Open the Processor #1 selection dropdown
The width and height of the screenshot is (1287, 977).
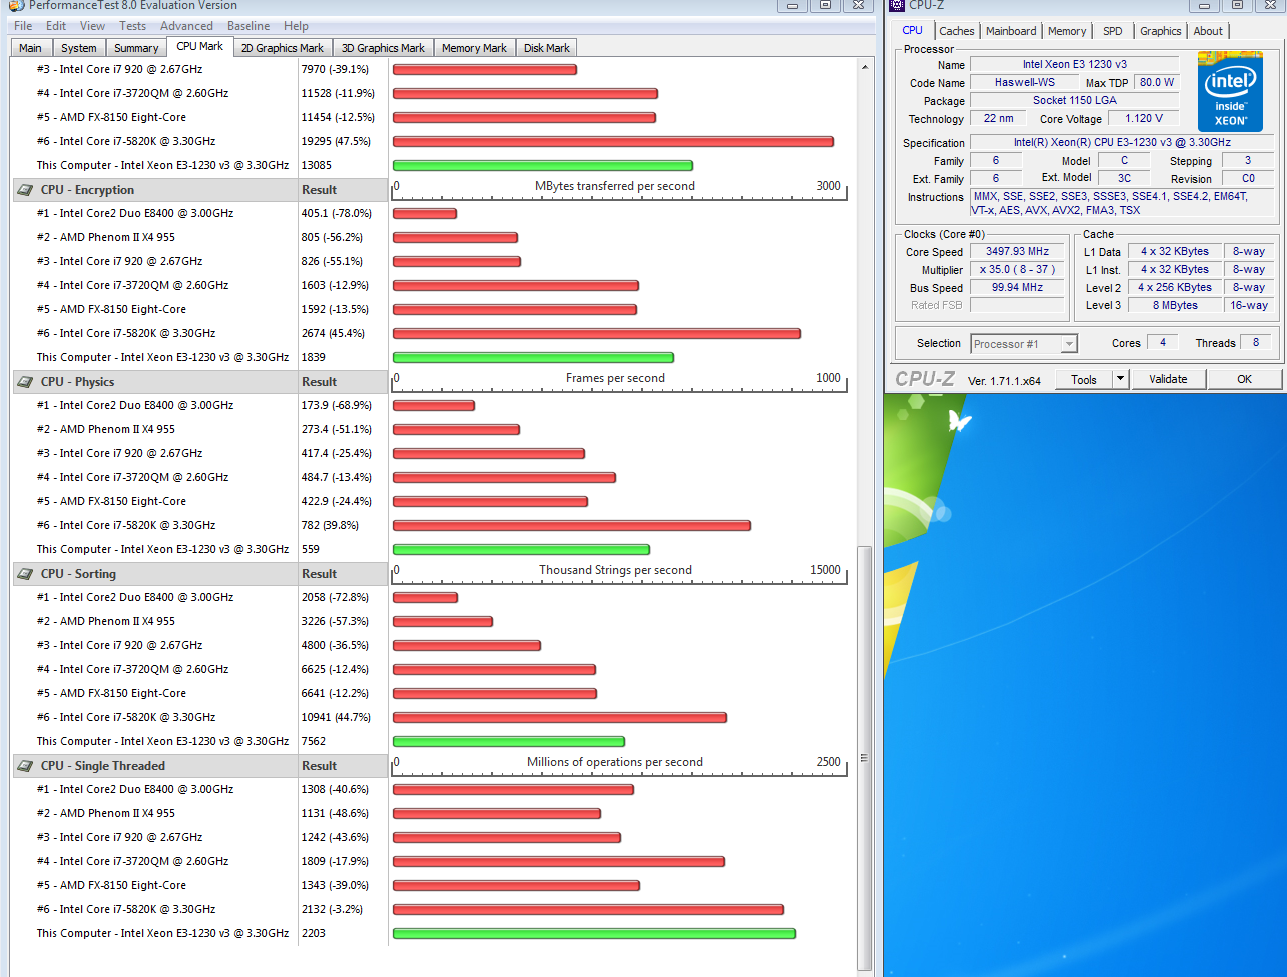[1024, 343]
